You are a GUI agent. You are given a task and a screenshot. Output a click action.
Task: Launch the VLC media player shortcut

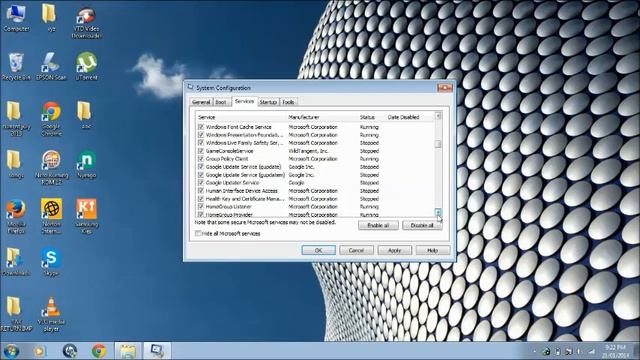[x=51, y=314]
